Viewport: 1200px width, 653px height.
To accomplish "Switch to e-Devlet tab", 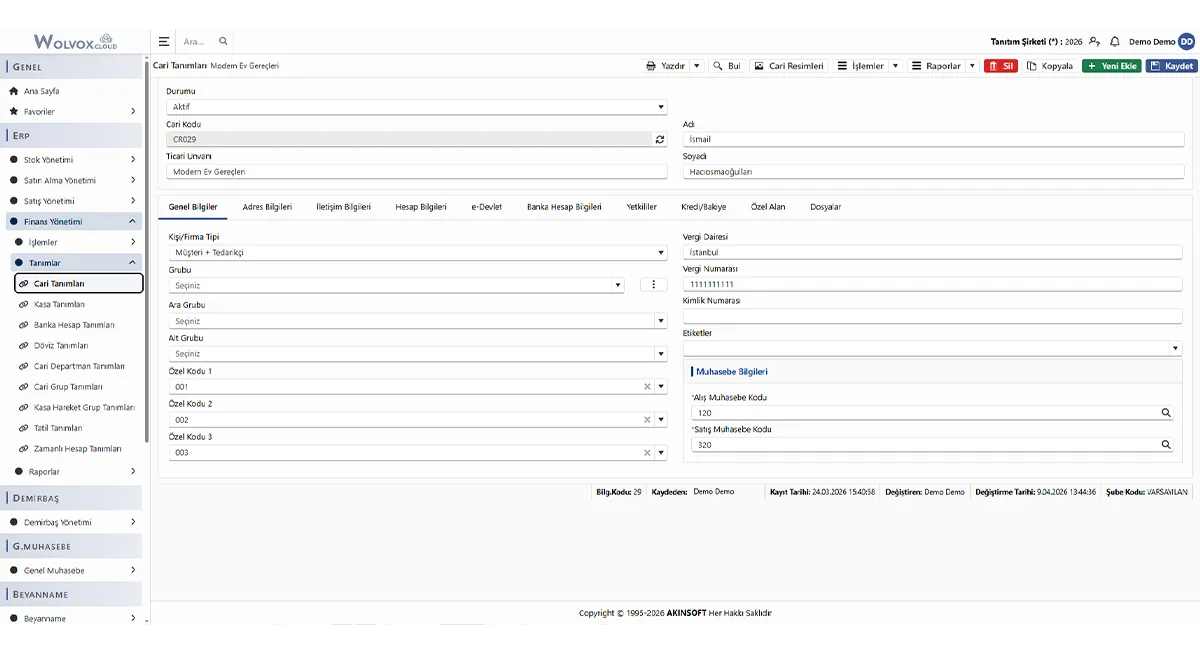I will [x=486, y=207].
